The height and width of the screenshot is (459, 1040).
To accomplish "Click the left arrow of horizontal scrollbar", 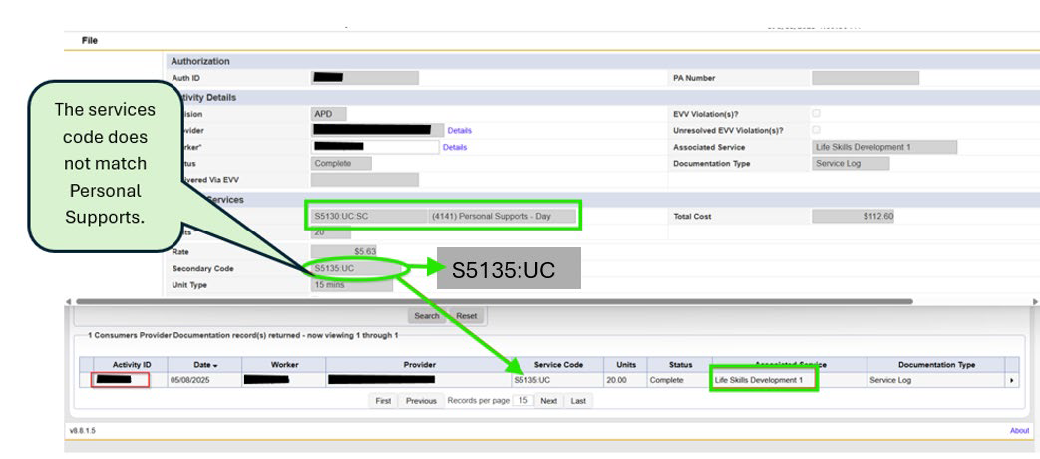I will [x=68, y=301].
